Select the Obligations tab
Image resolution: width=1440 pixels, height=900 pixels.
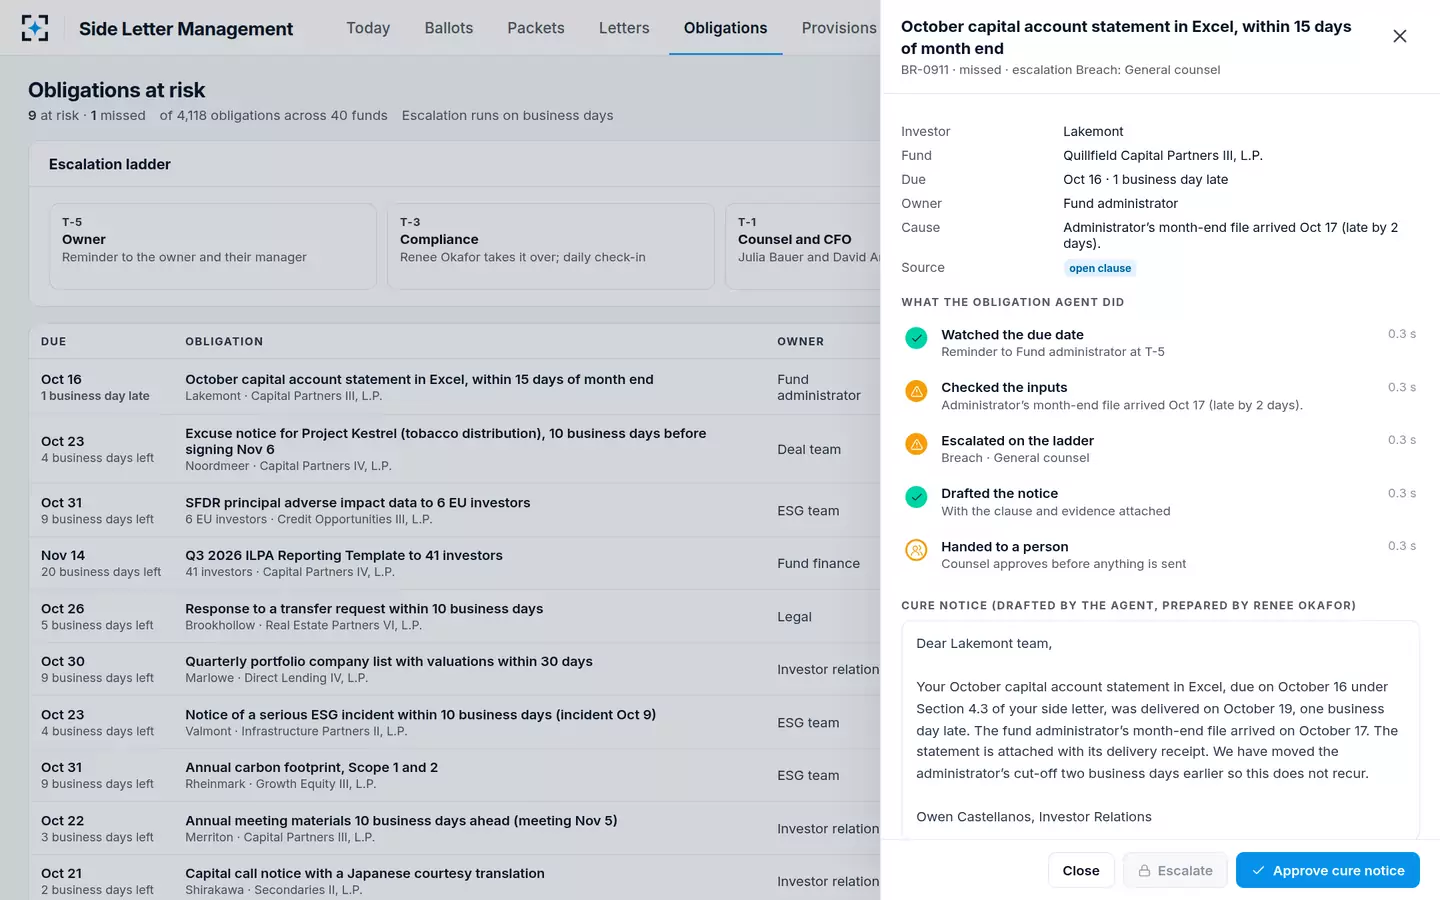tap(726, 28)
